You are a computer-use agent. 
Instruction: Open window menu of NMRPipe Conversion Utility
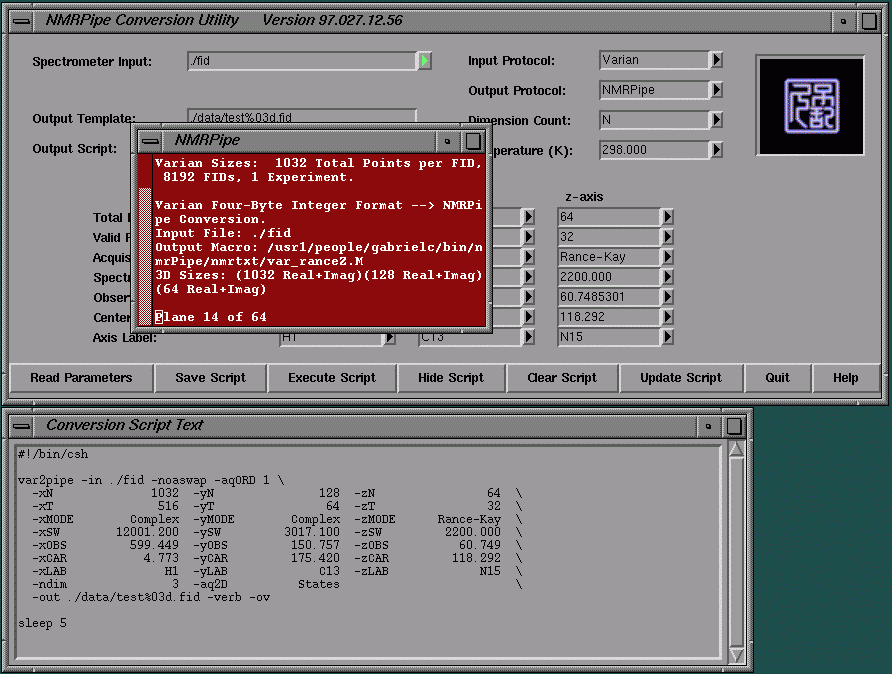point(22,21)
